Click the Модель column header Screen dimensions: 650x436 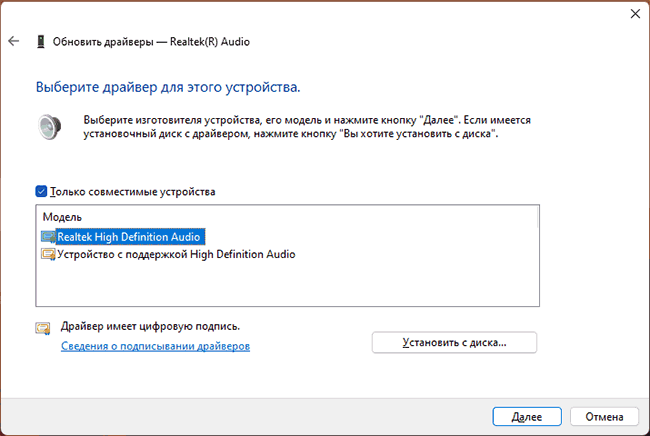[x=62, y=217]
